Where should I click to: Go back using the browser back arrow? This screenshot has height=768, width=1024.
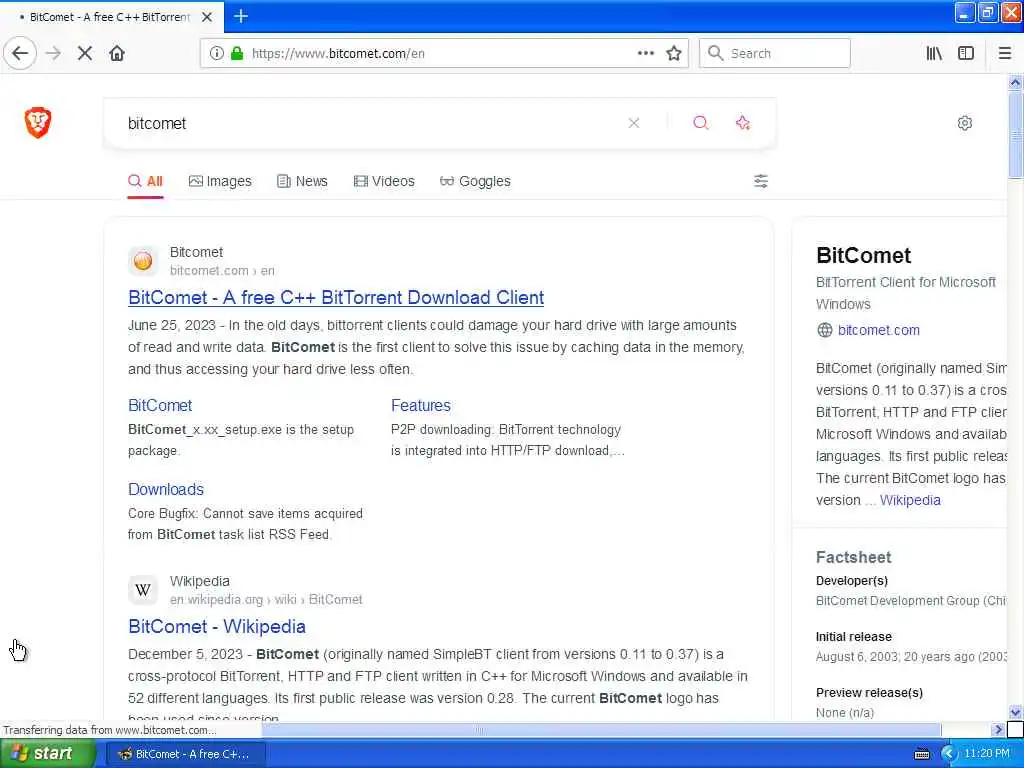[x=20, y=53]
